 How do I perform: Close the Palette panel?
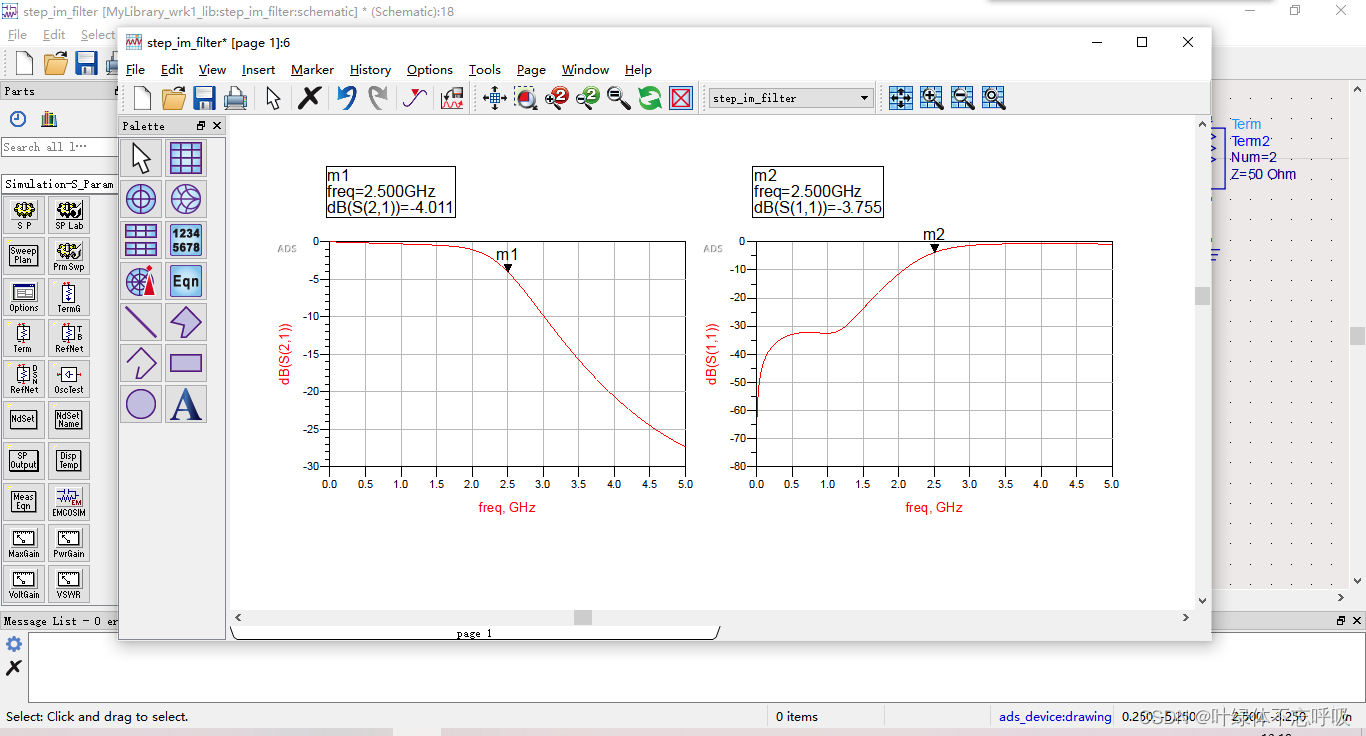[216, 126]
